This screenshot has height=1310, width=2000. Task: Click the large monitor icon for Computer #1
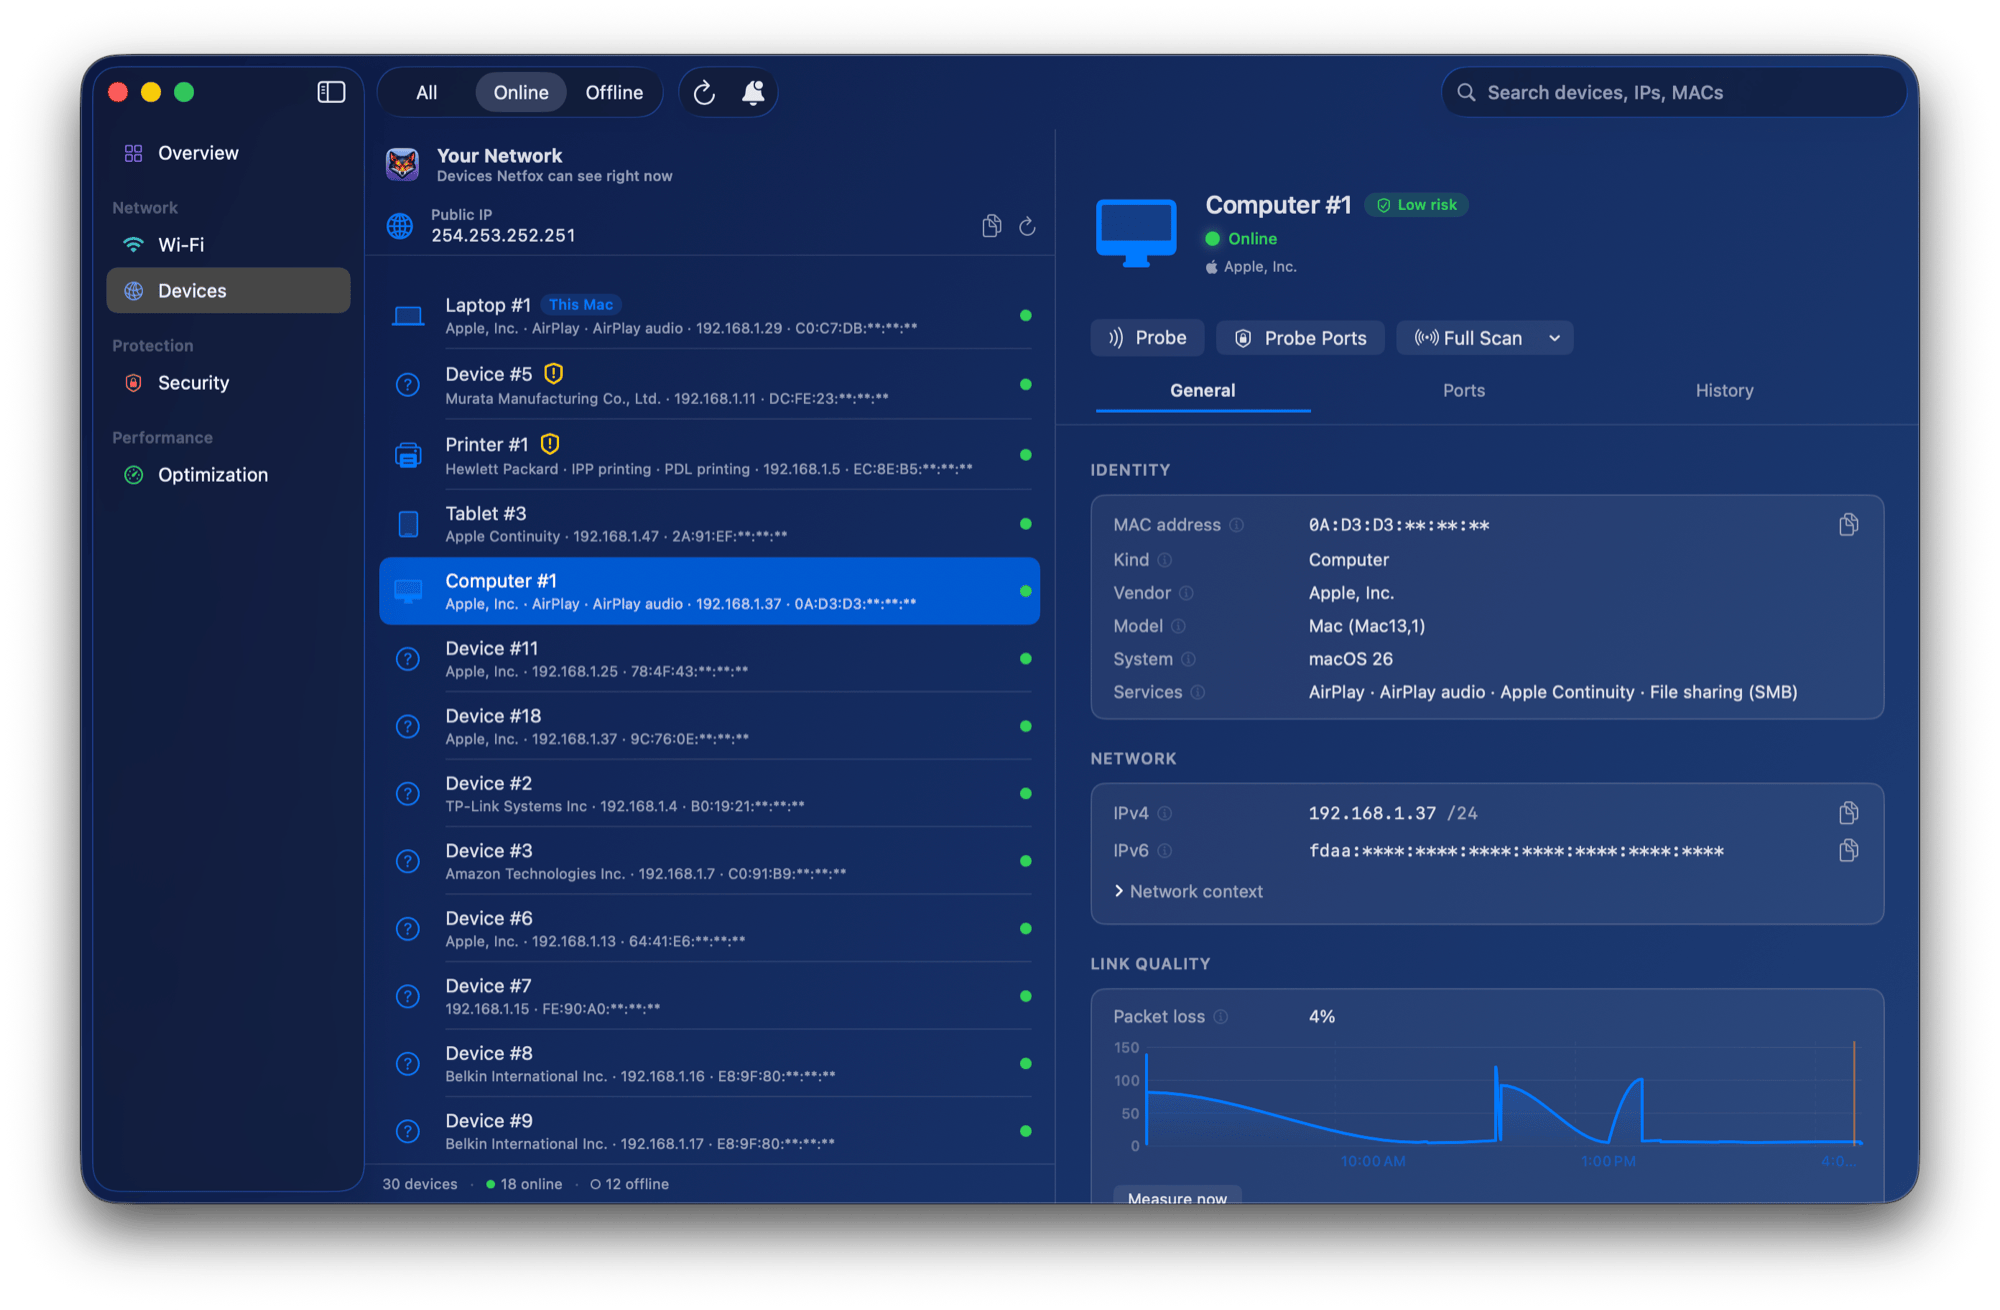pos(1136,233)
